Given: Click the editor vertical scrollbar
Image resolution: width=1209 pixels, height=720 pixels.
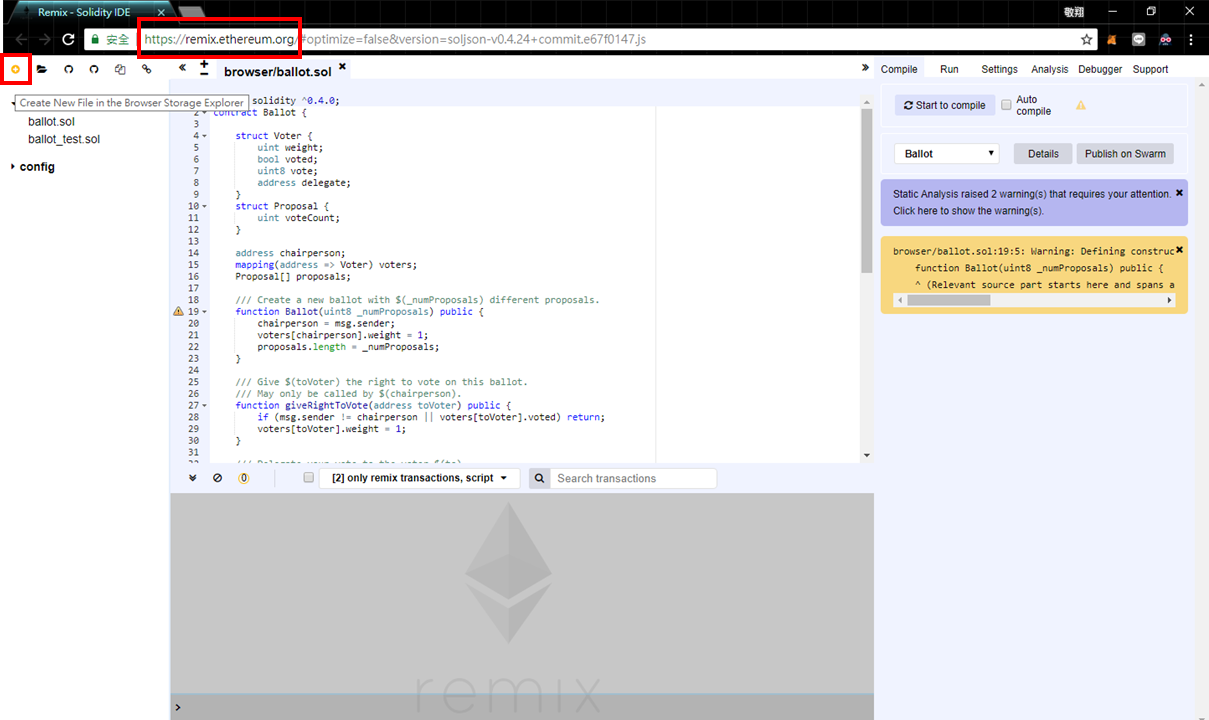Looking at the screenshot, I should click(x=866, y=190).
